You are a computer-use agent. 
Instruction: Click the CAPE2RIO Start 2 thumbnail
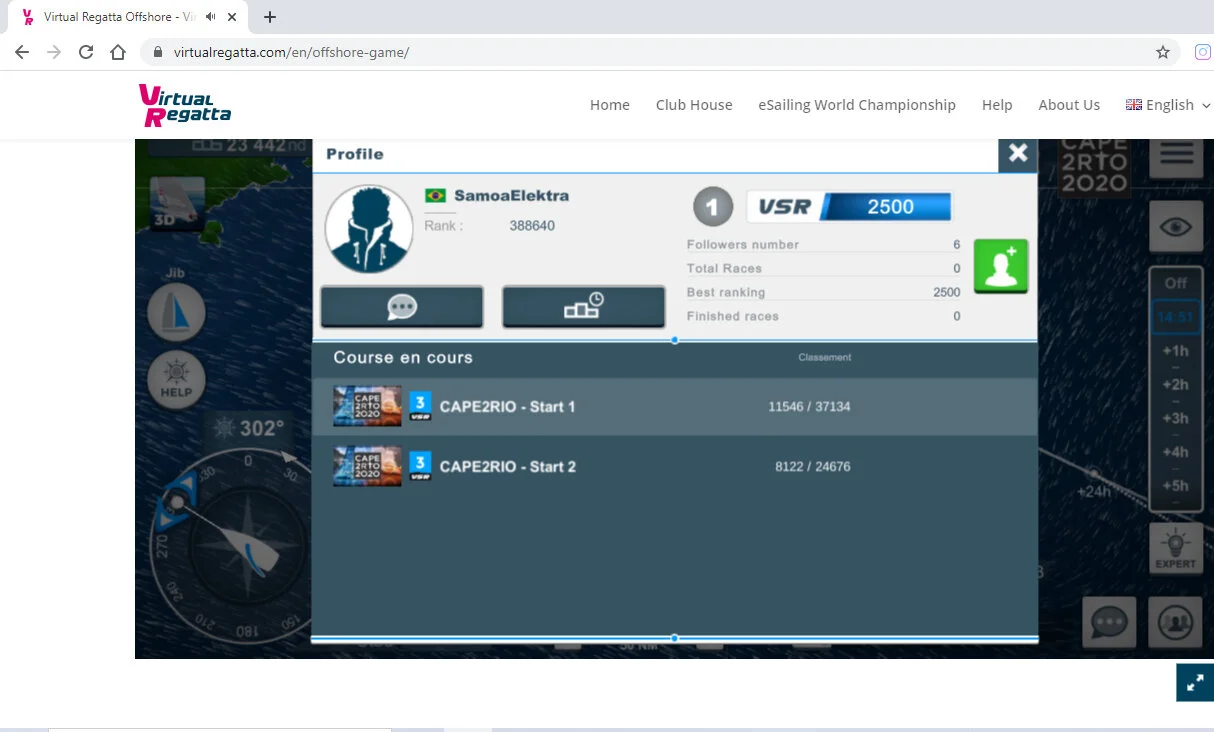point(367,466)
